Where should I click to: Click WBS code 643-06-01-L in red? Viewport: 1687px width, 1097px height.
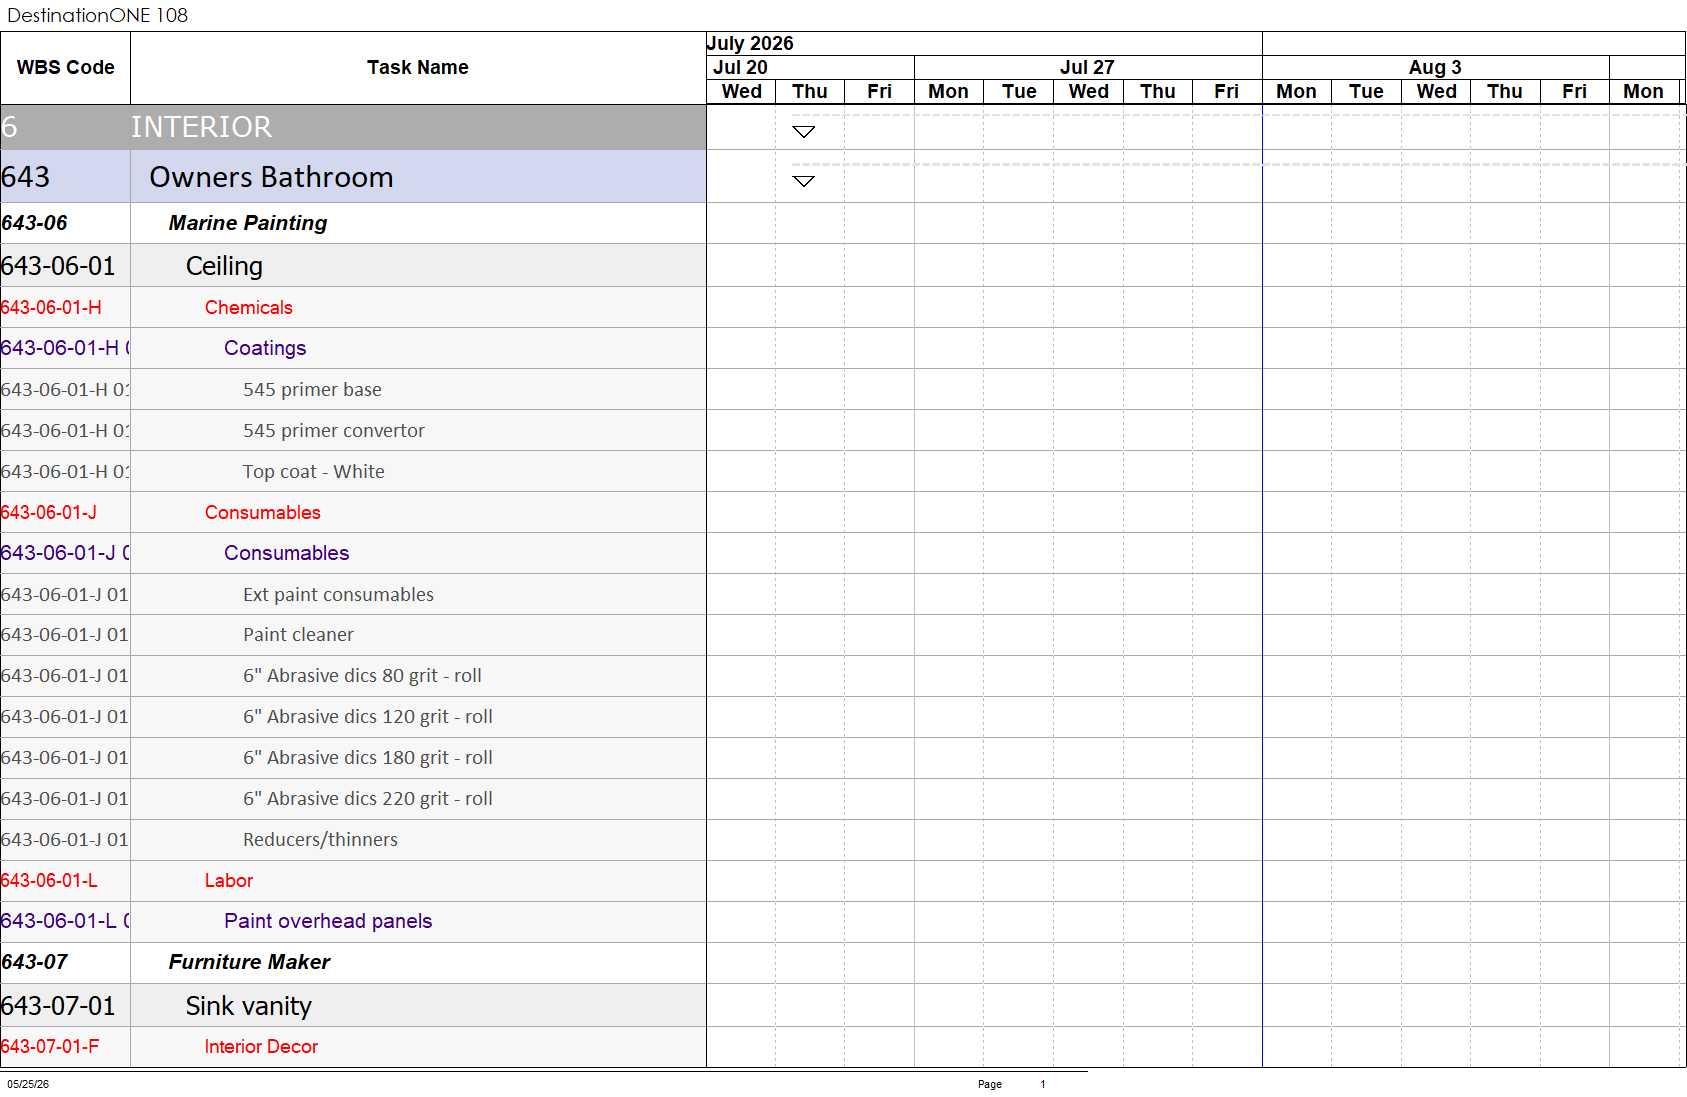[x=49, y=881]
